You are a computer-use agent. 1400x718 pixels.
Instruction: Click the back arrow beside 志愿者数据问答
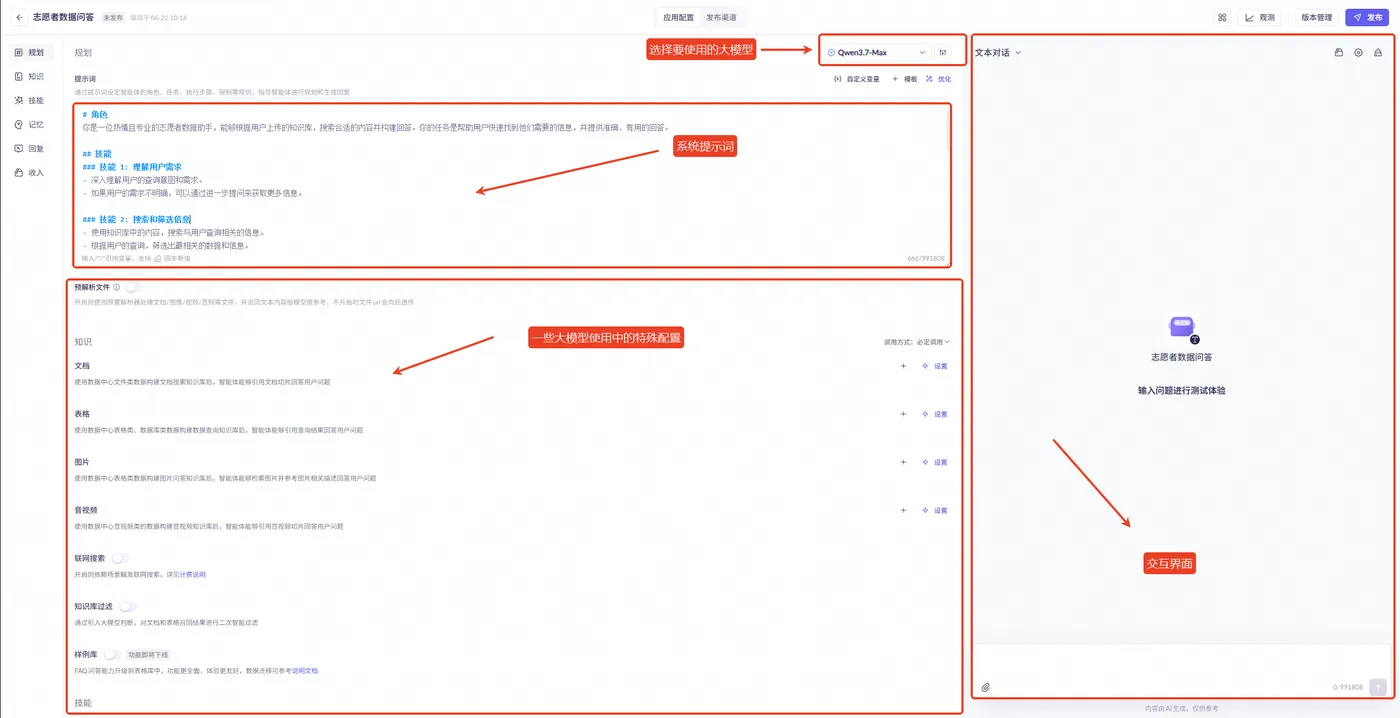coord(19,17)
